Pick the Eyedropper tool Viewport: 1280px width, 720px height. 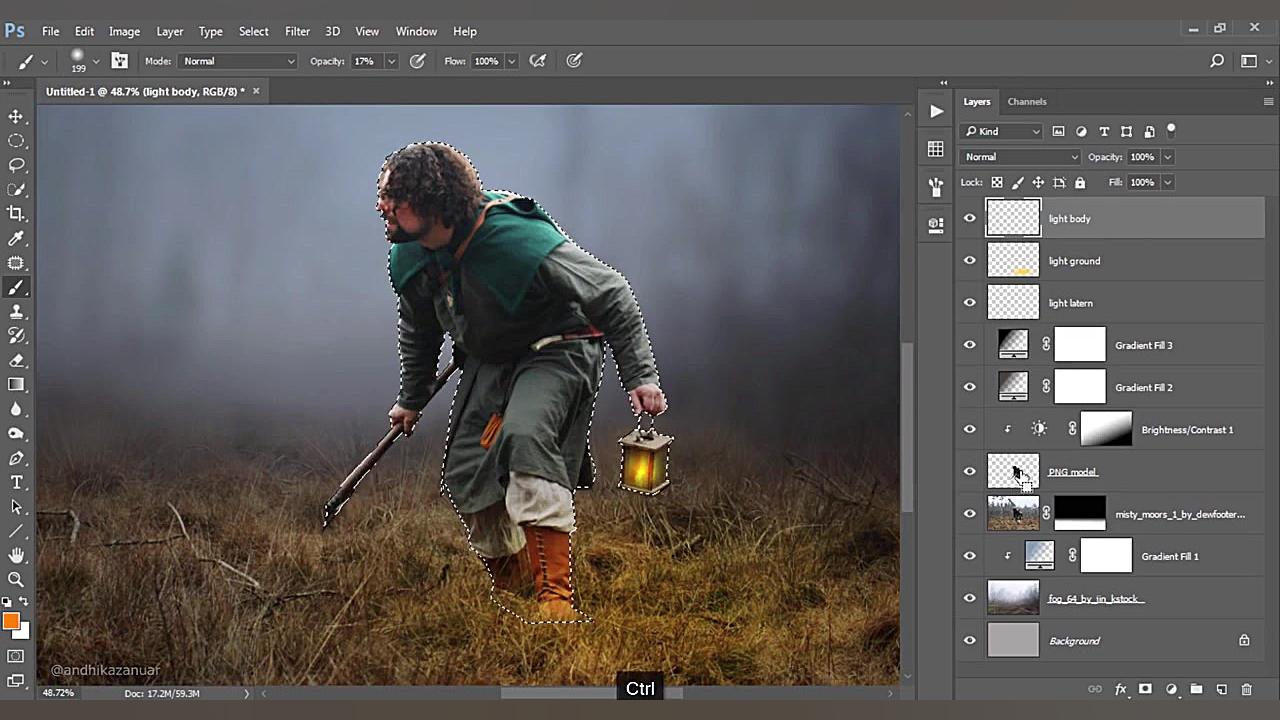click(x=16, y=239)
